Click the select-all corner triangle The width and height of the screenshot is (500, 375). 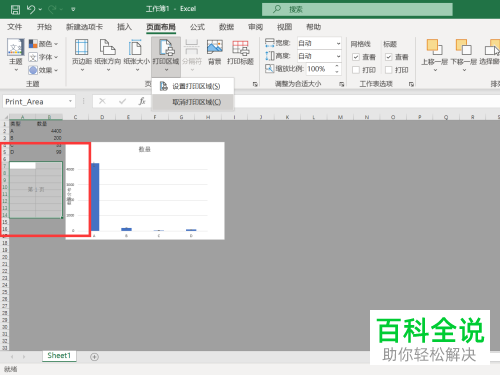click(x=5, y=117)
